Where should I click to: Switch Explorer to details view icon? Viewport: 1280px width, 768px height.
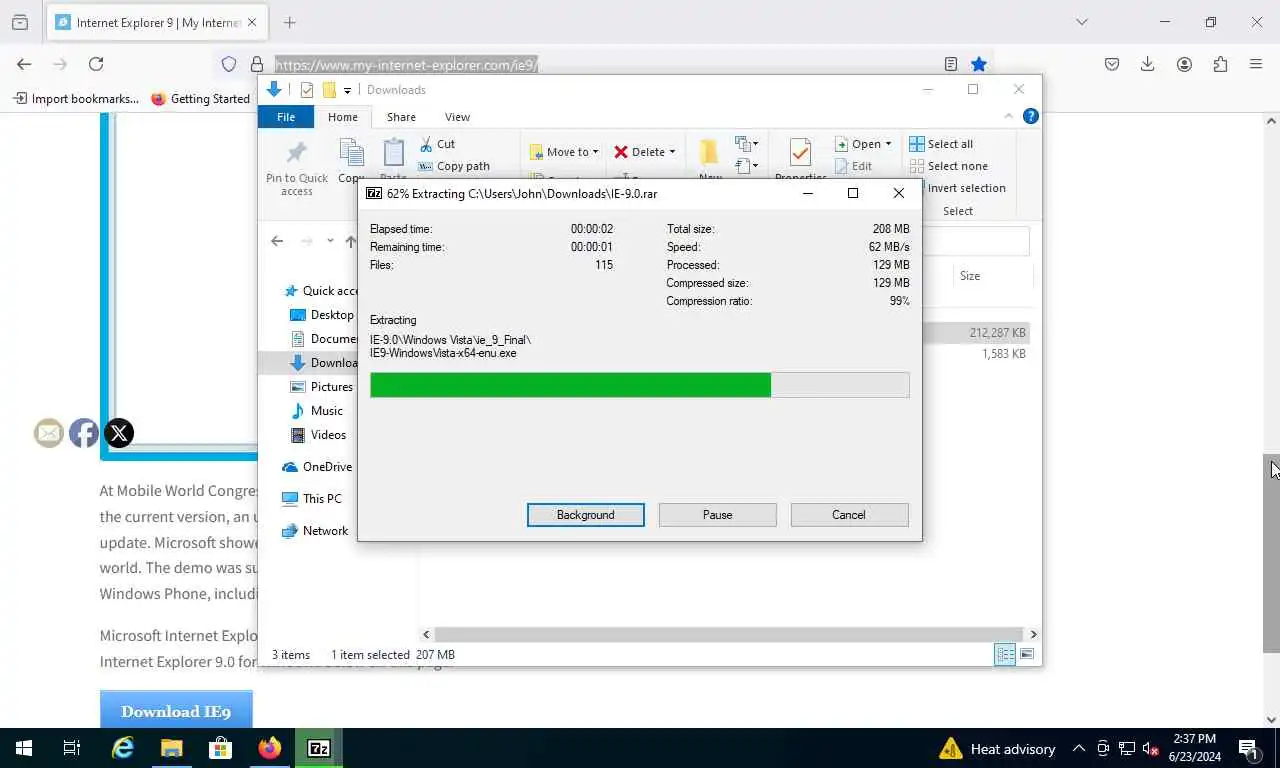click(x=1005, y=654)
